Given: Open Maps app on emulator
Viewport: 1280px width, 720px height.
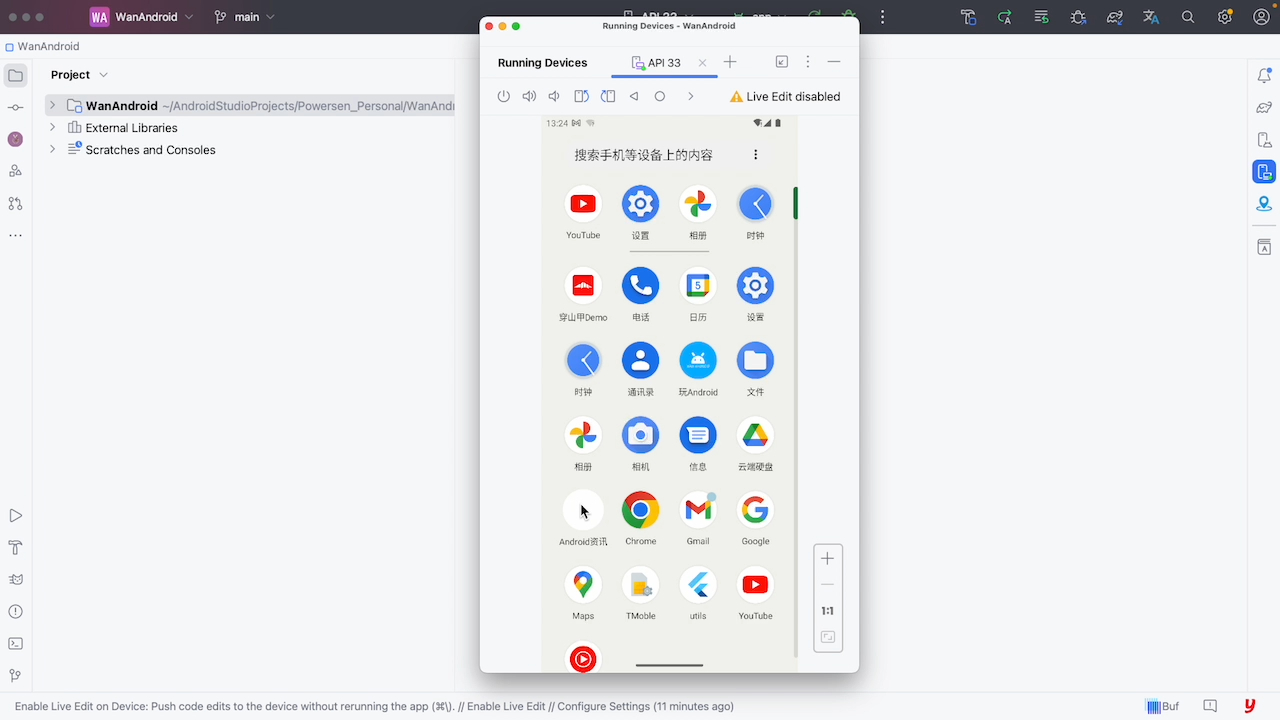Looking at the screenshot, I should pos(583,593).
